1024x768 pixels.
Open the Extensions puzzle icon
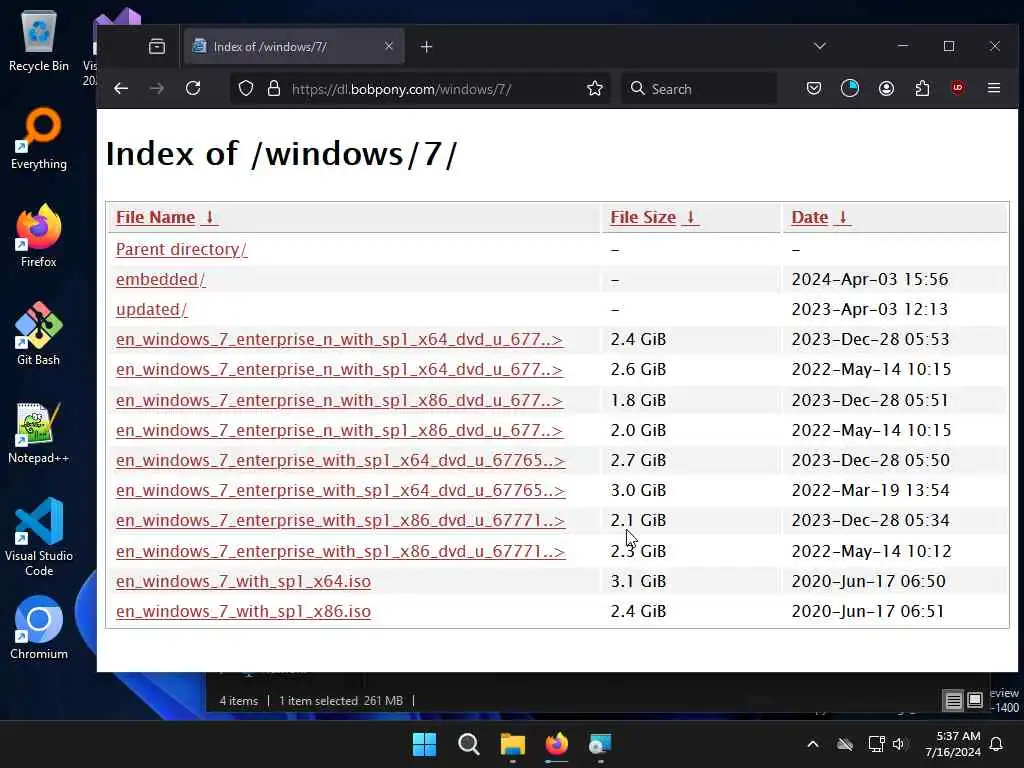coord(922,88)
